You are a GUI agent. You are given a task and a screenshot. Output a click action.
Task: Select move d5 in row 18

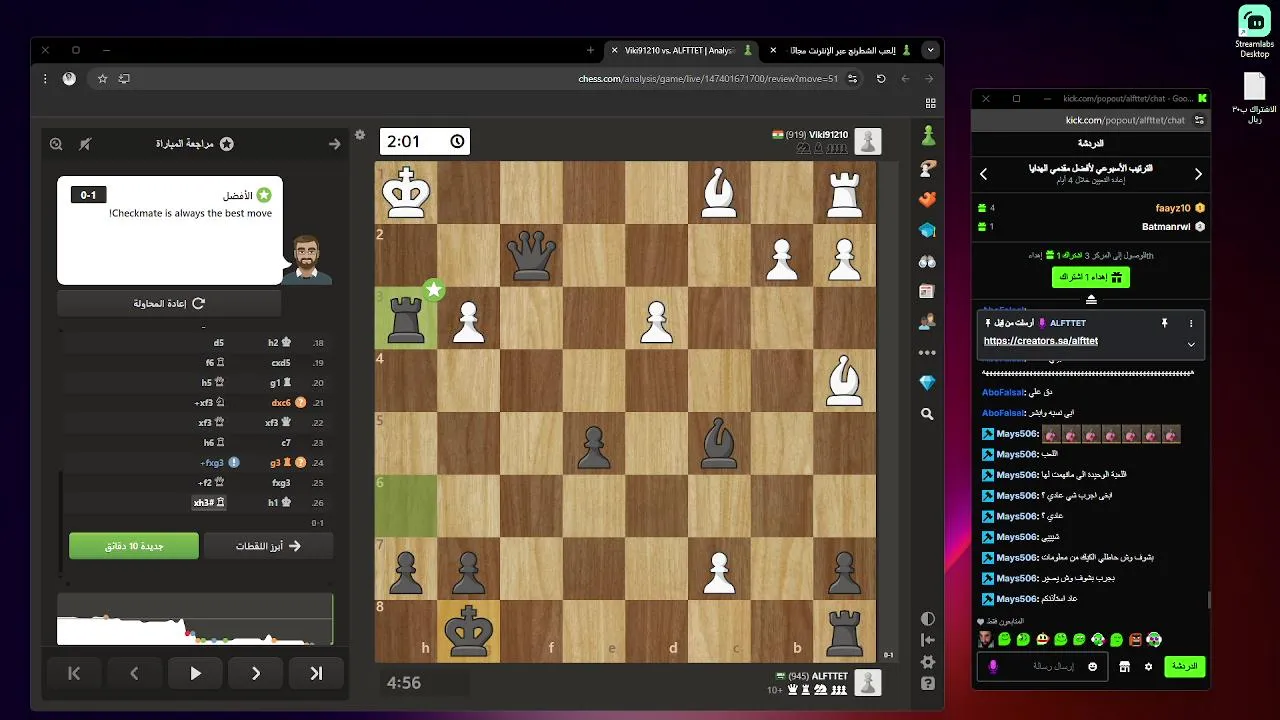[219, 343]
